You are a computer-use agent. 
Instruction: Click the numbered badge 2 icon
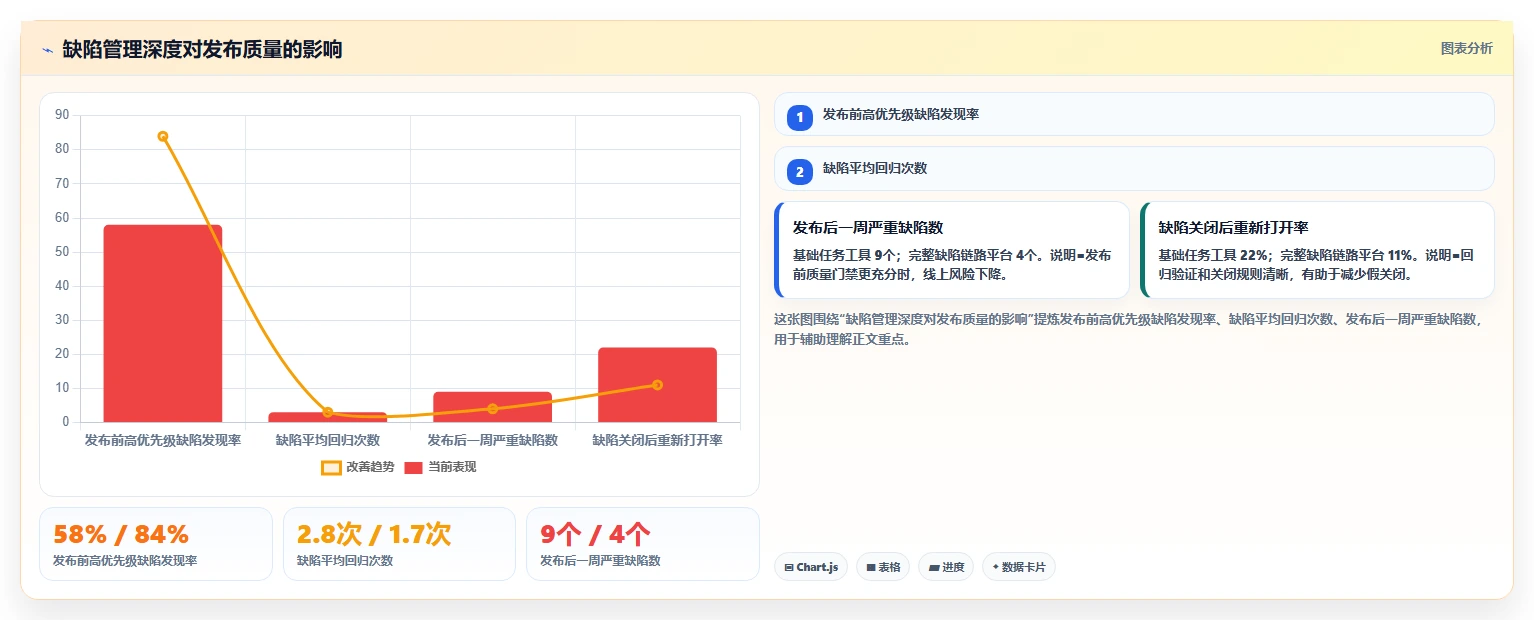[x=799, y=170]
